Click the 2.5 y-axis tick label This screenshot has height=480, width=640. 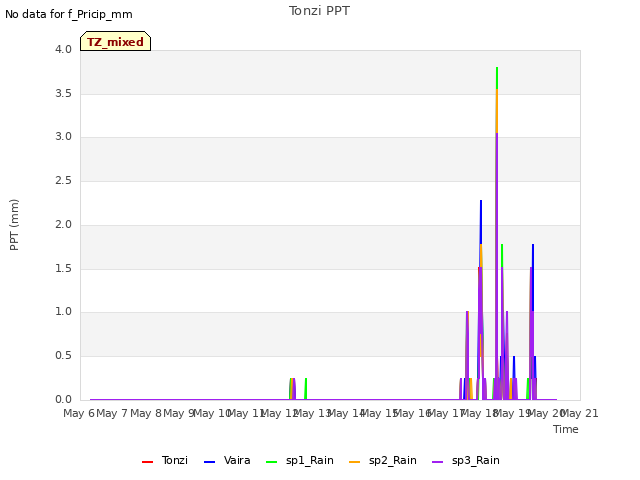(x=63, y=180)
